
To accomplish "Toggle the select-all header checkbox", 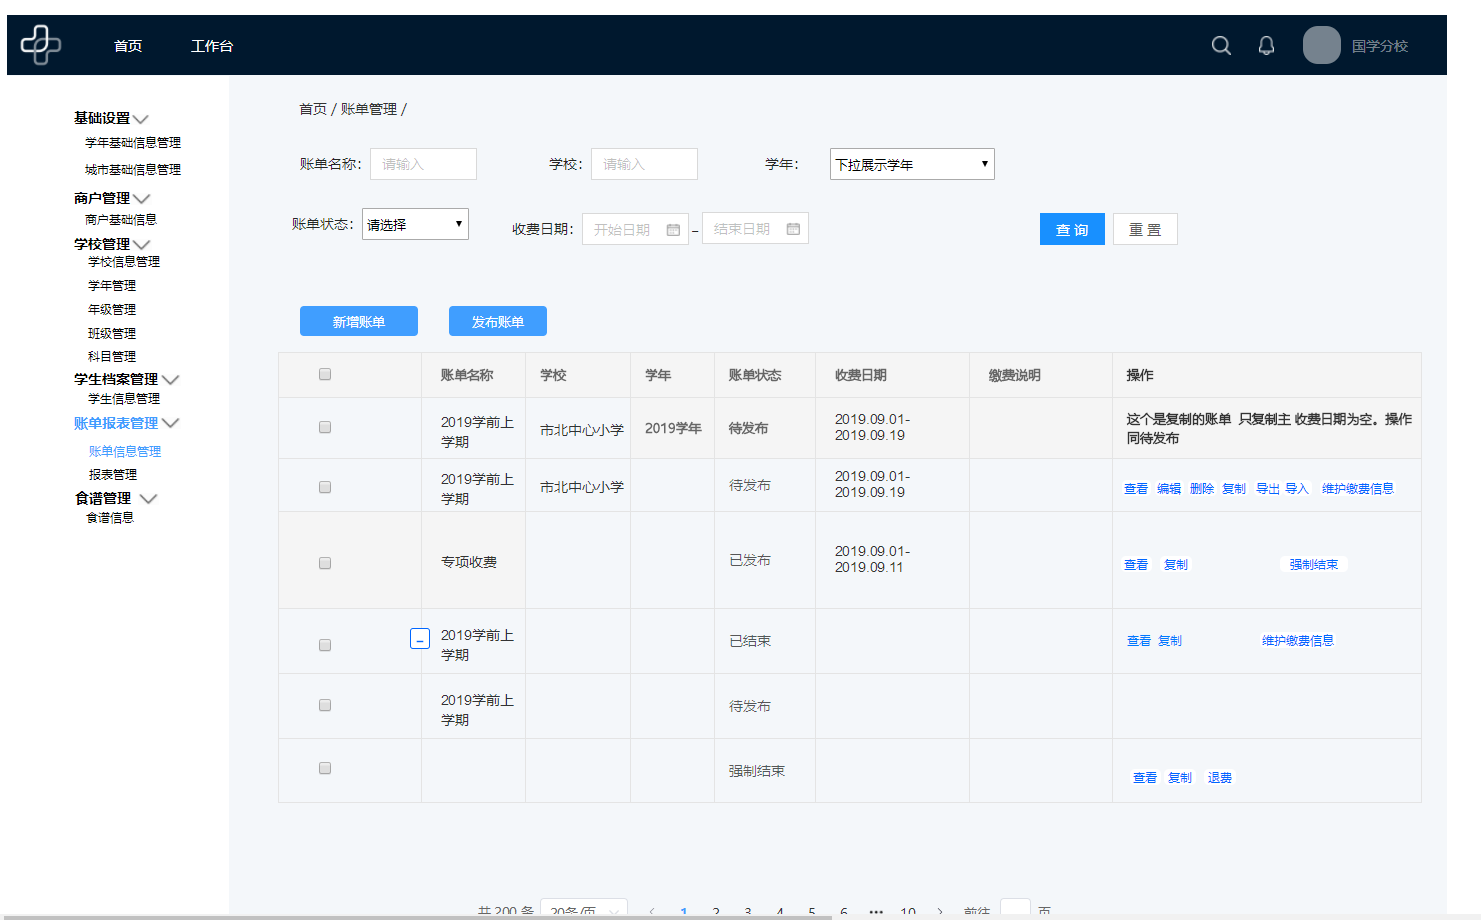I will (325, 374).
